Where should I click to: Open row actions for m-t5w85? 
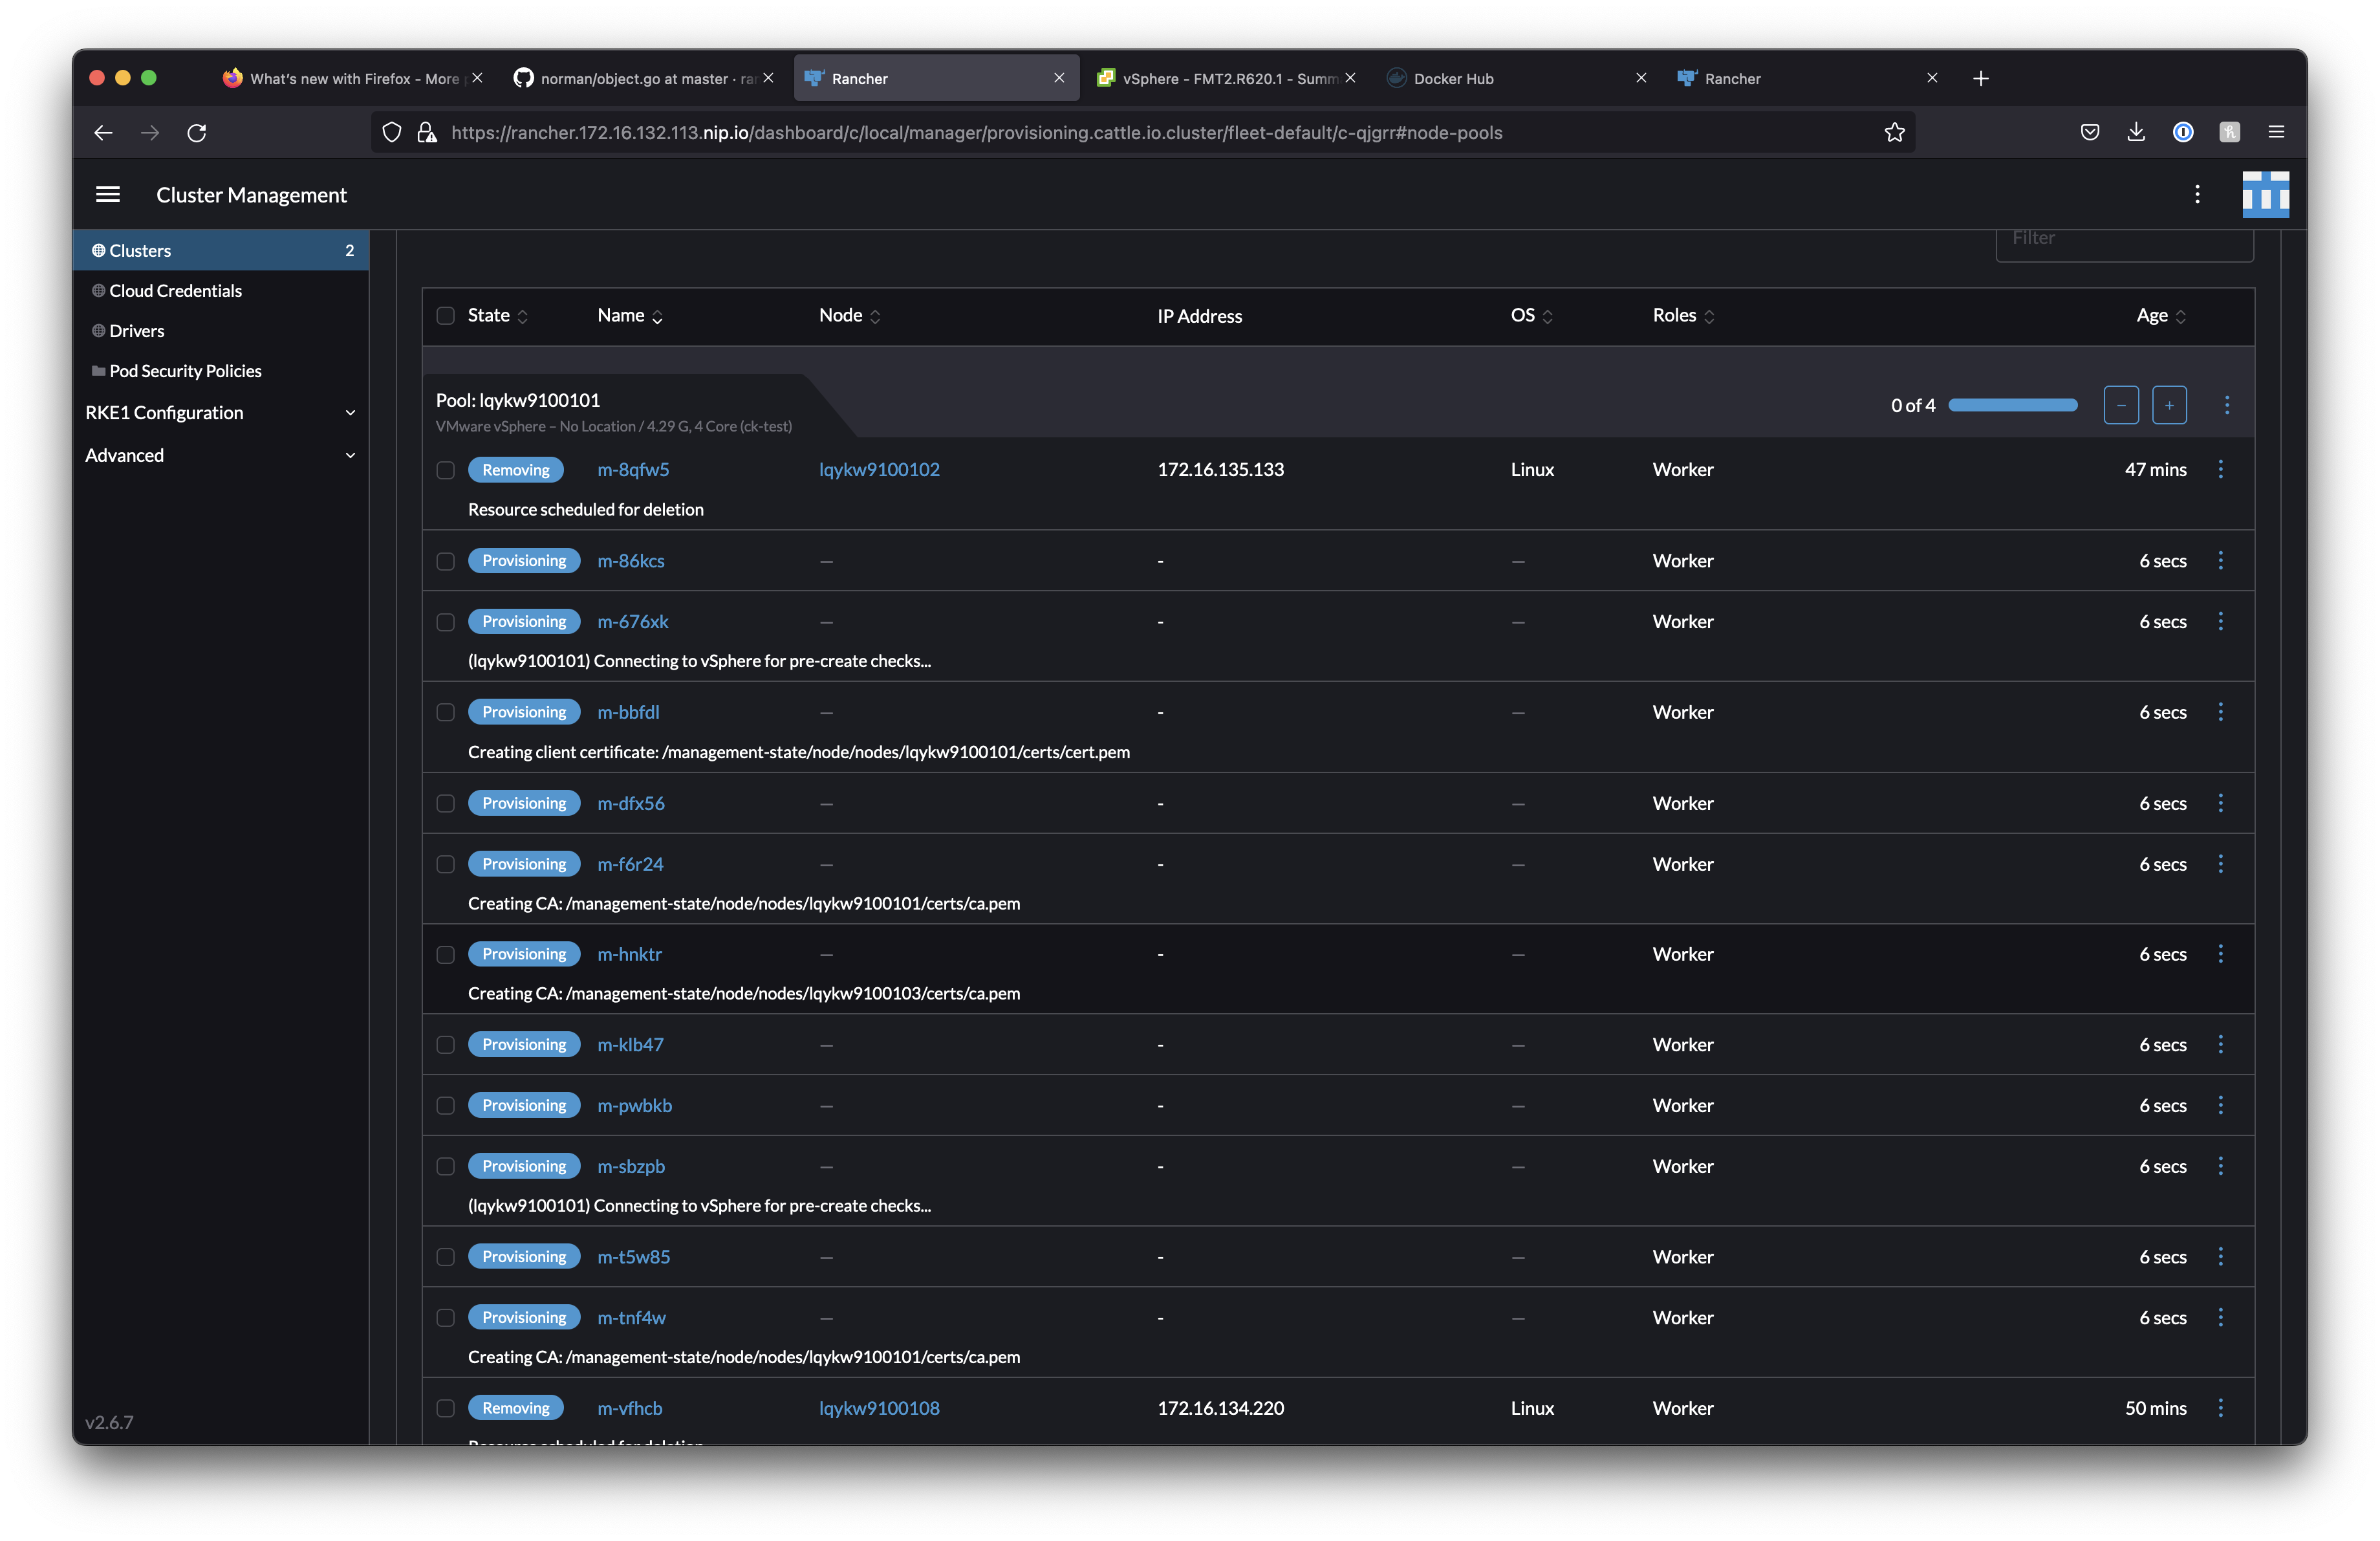coord(2220,1257)
